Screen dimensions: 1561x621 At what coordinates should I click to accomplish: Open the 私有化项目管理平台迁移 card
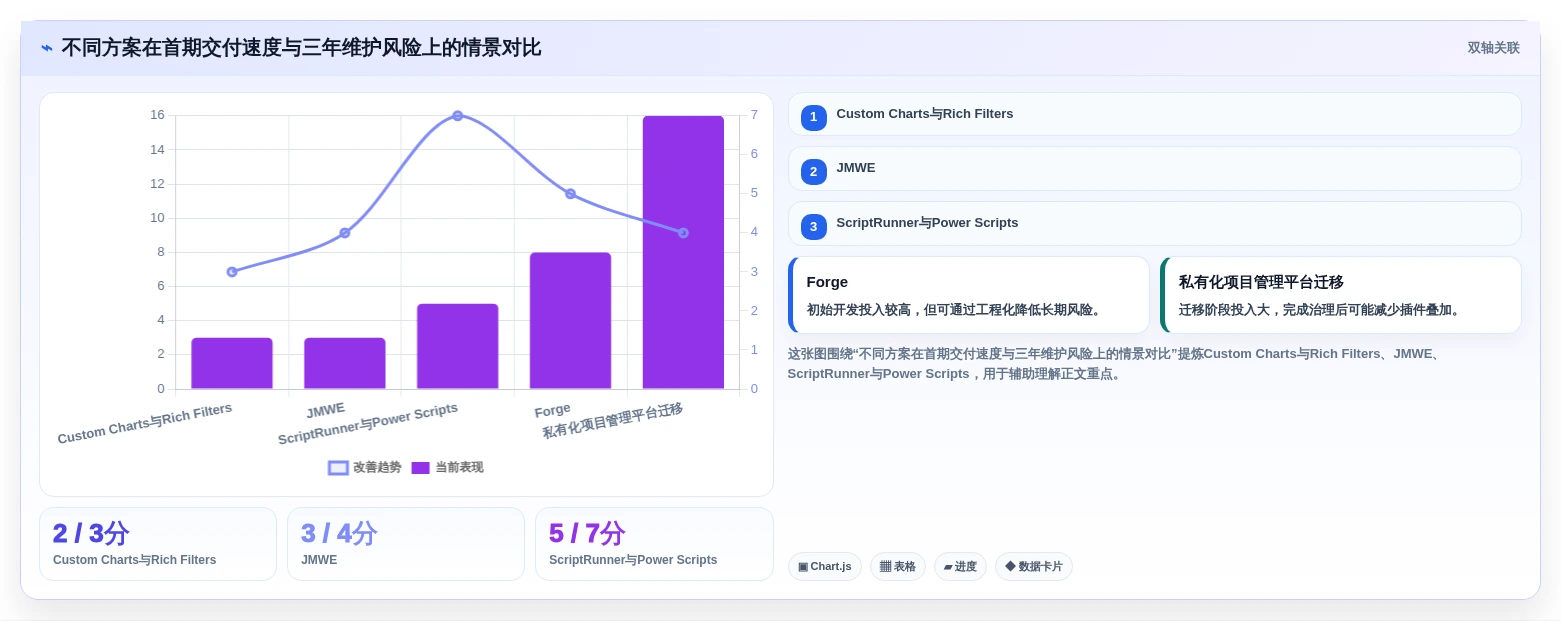pos(1340,295)
